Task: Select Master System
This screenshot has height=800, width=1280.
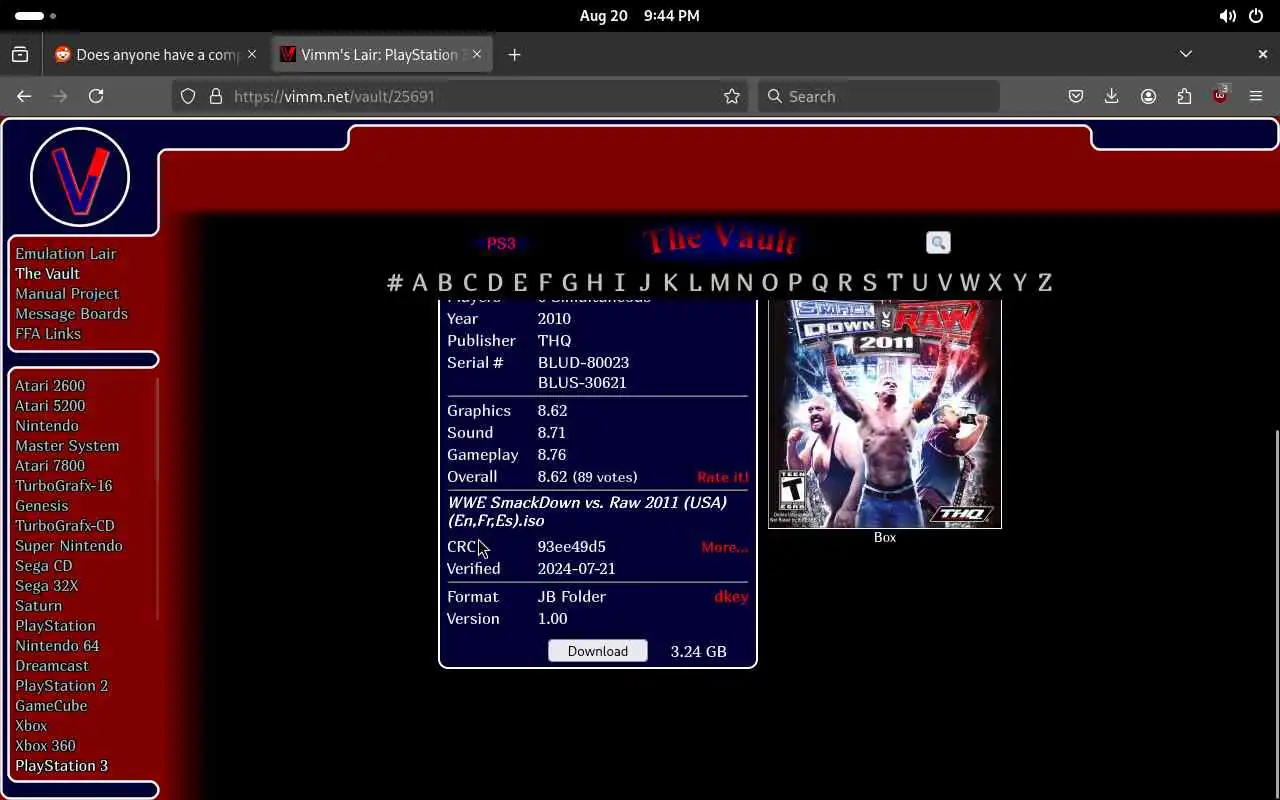Action: tap(67, 446)
